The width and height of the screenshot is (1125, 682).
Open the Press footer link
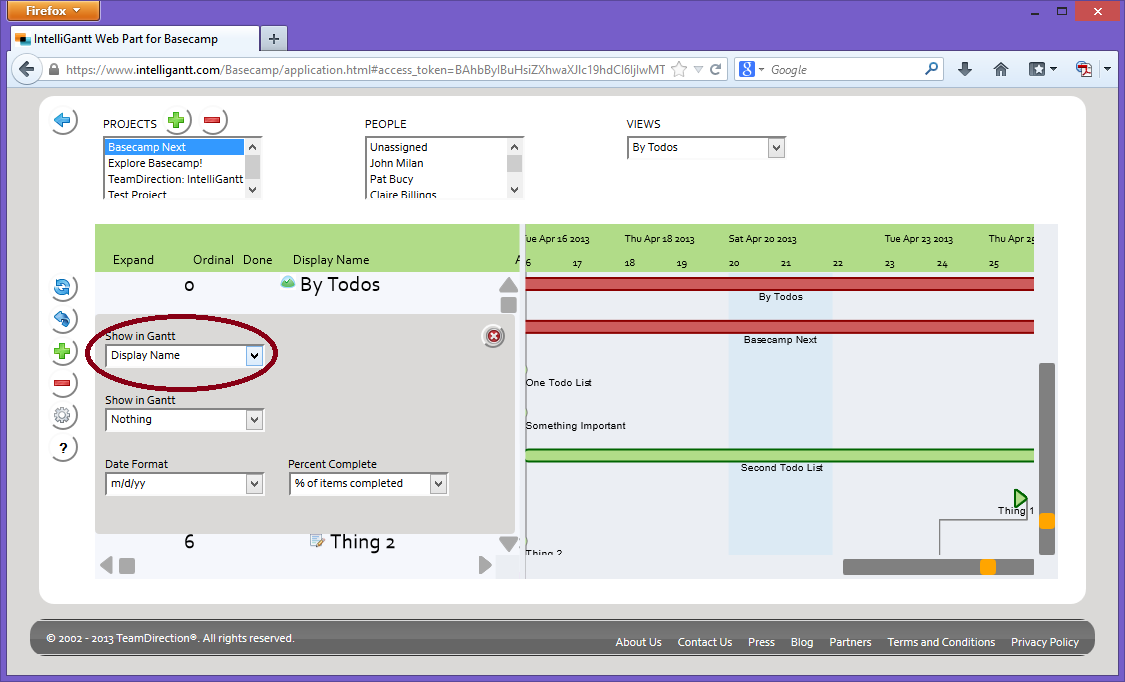tap(761, 642)
